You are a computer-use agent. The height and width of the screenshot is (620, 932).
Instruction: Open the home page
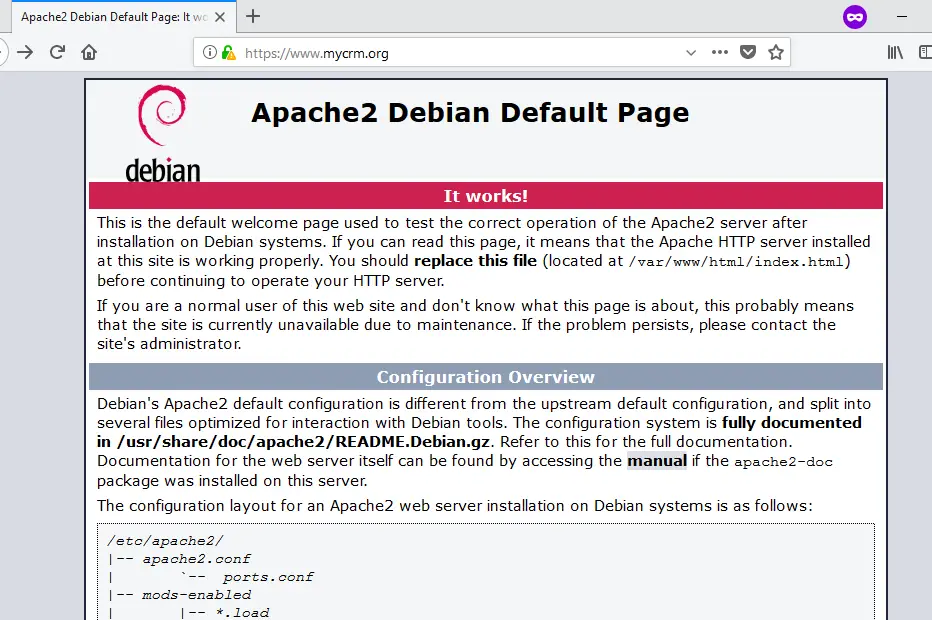click(x=89, y=52)
